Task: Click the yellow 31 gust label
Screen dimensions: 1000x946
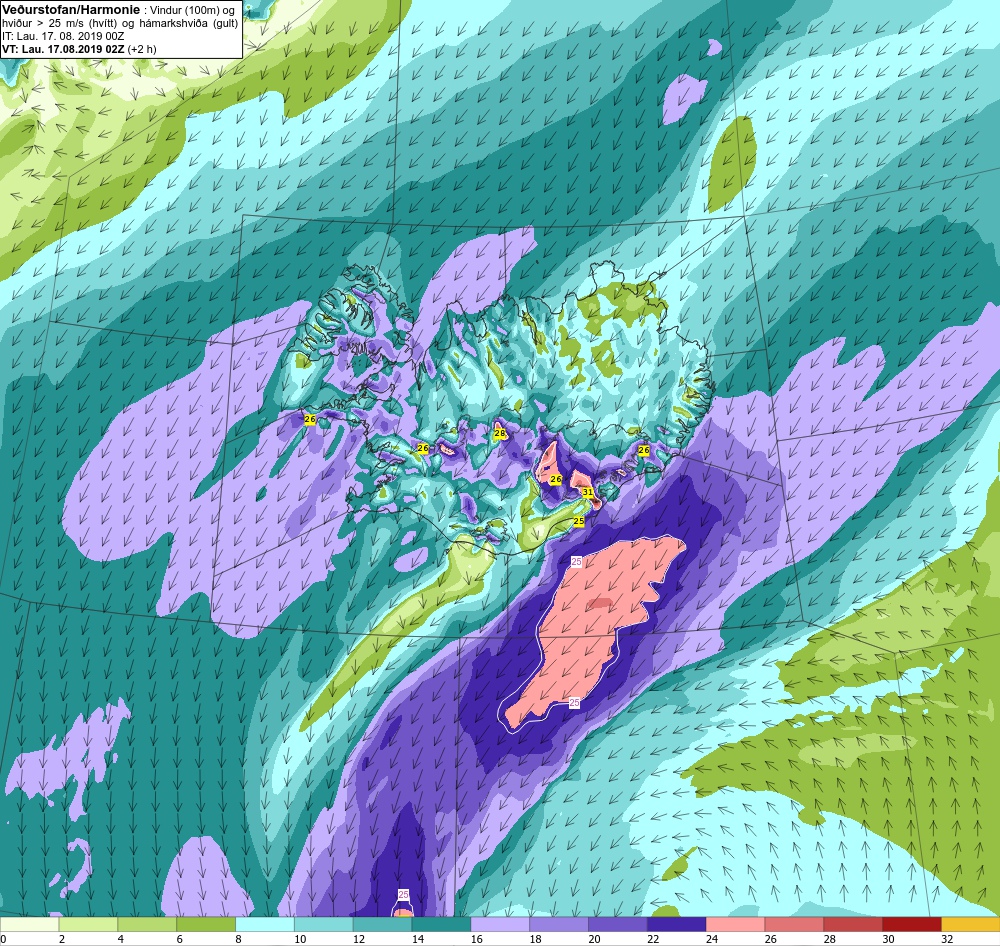Action: [587, 492]
